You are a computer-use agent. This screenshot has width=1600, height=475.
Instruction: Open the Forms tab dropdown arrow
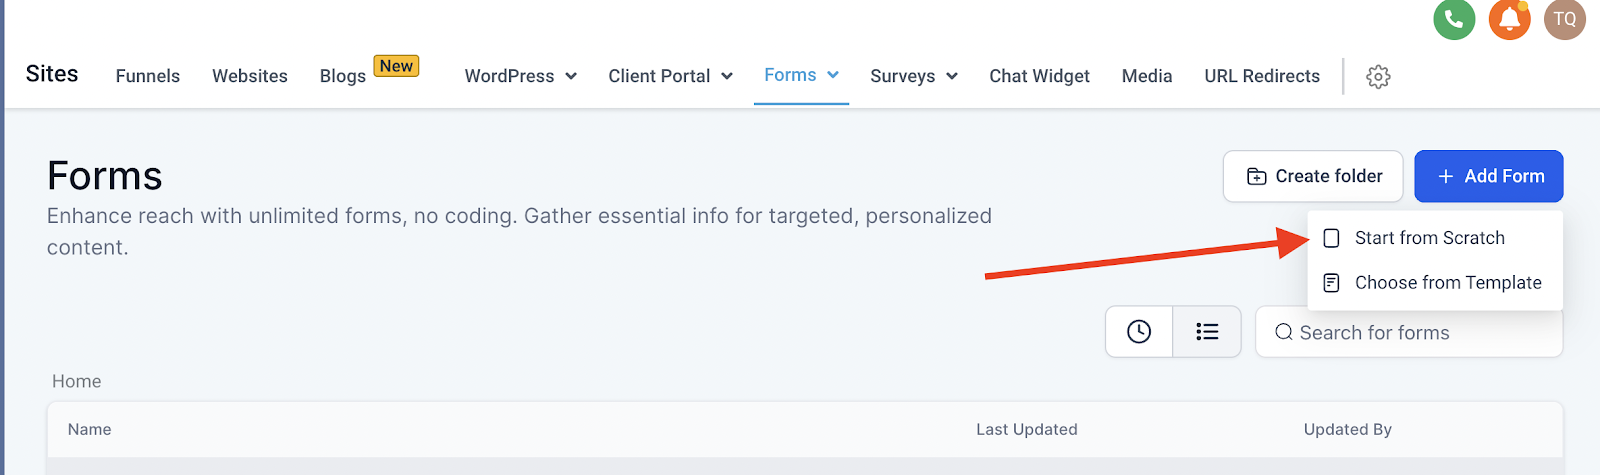[x=833, y=75]
